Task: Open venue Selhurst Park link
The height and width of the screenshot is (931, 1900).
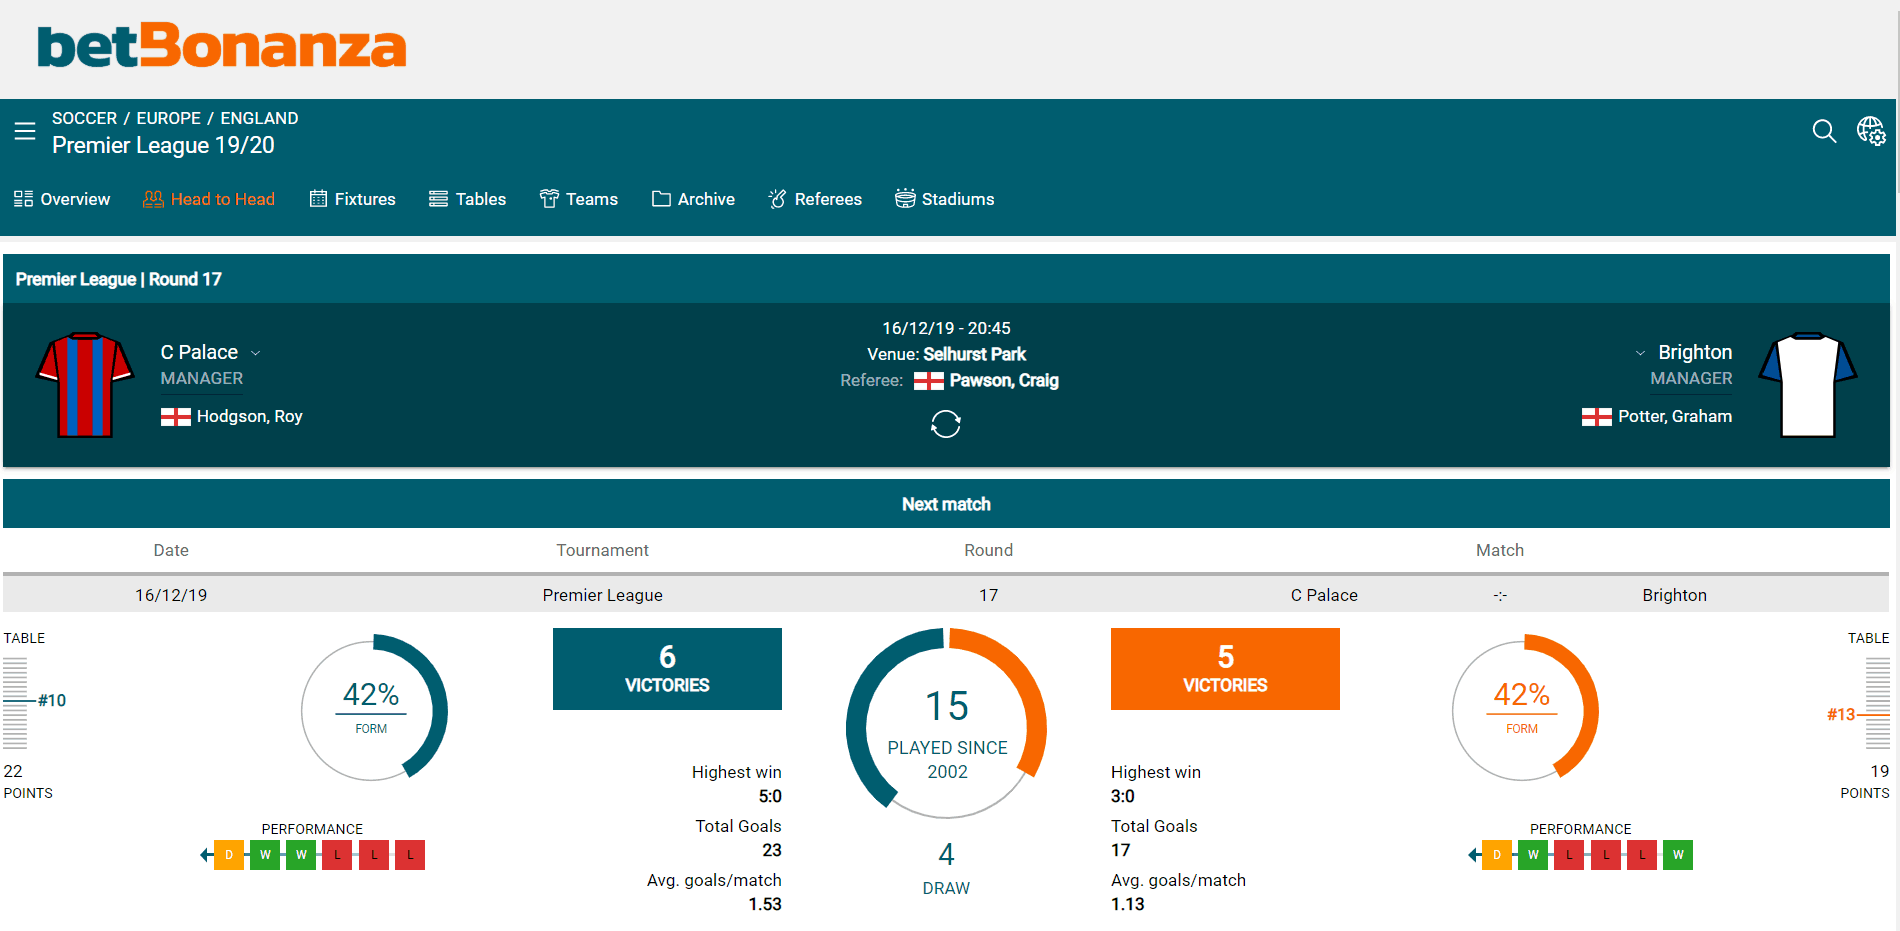Action: 975,355
